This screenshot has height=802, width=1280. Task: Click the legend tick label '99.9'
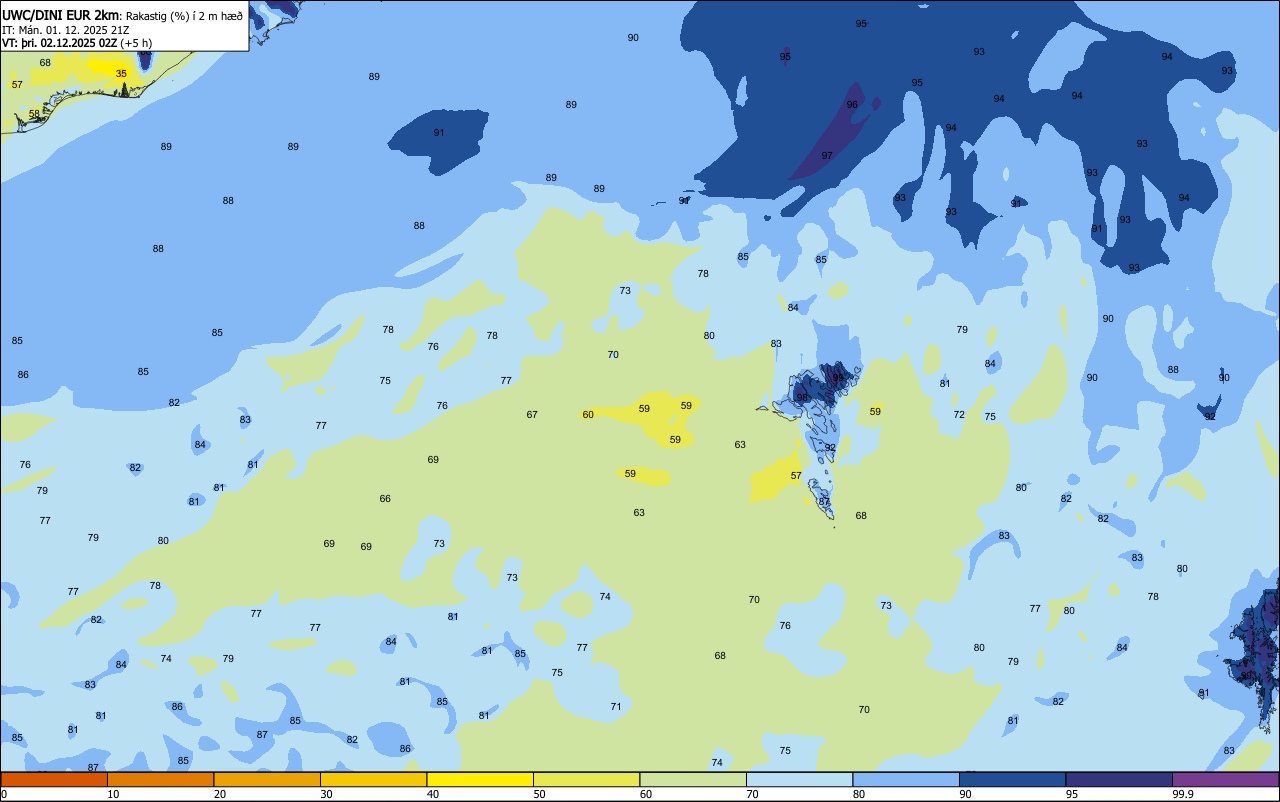click(x=1182, y=794)
